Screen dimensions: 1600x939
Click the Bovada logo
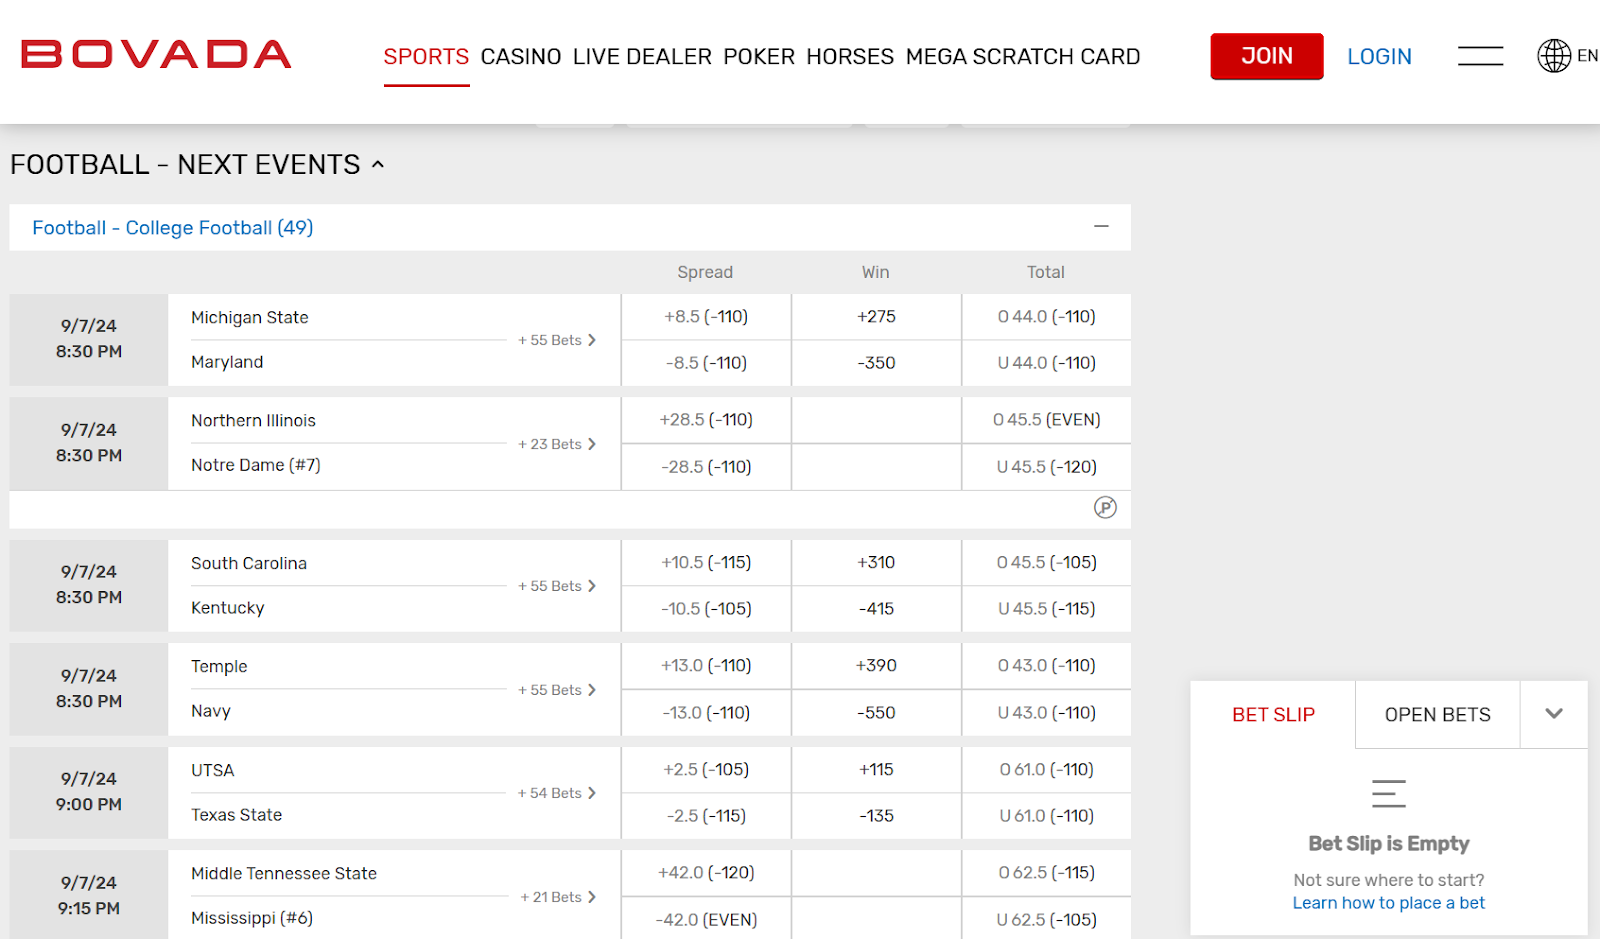point(156,54)
